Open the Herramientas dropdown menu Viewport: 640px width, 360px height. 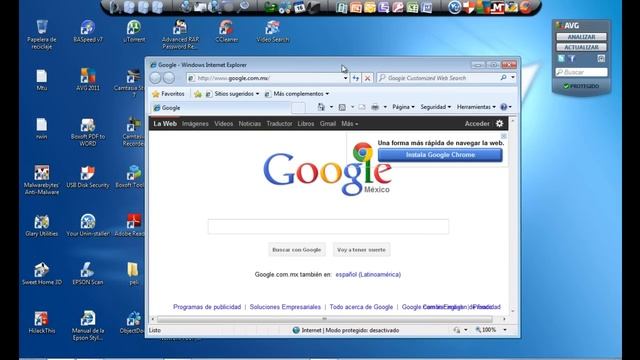(476, 107)
